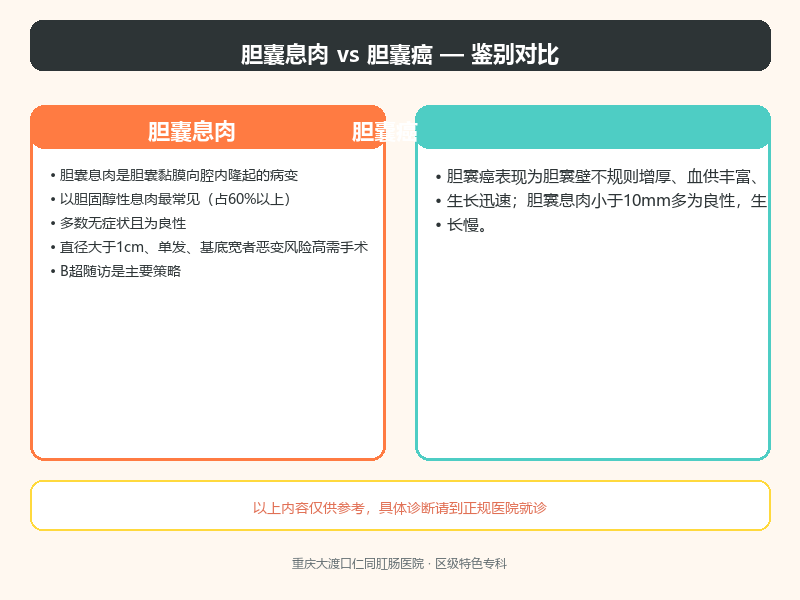Click footer label 区级特色专科
The width and height of the screenshot is (800, 600).
pos(470,564)
